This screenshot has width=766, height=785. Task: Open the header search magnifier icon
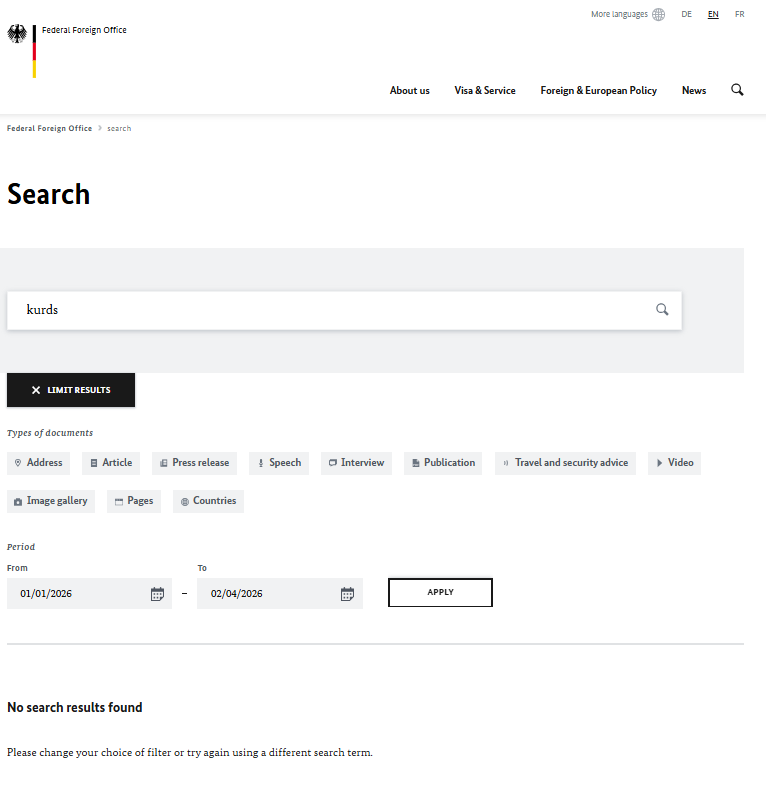pos(737,90)
